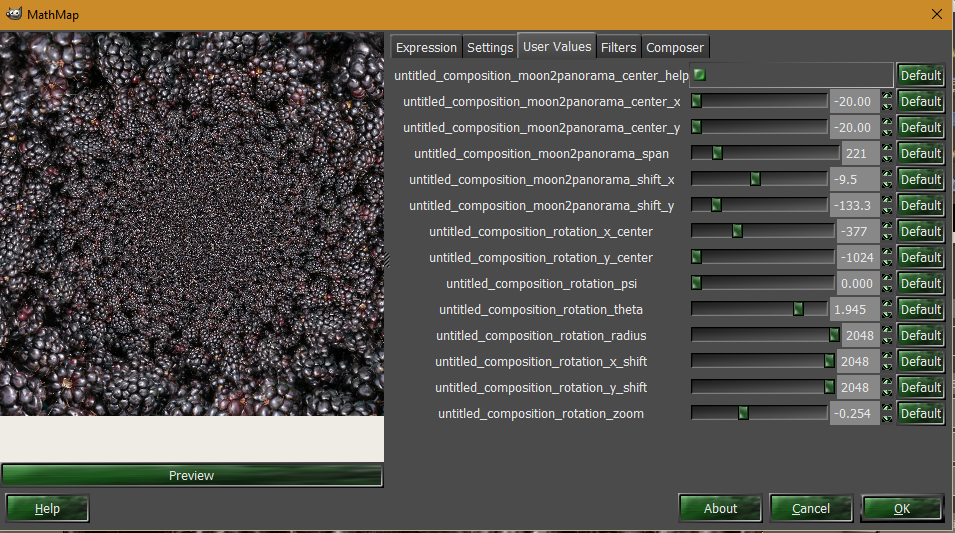Click the moon2panorama_shift_y slider handle
Screen dimensions: 955x533
tap(716, 205)
